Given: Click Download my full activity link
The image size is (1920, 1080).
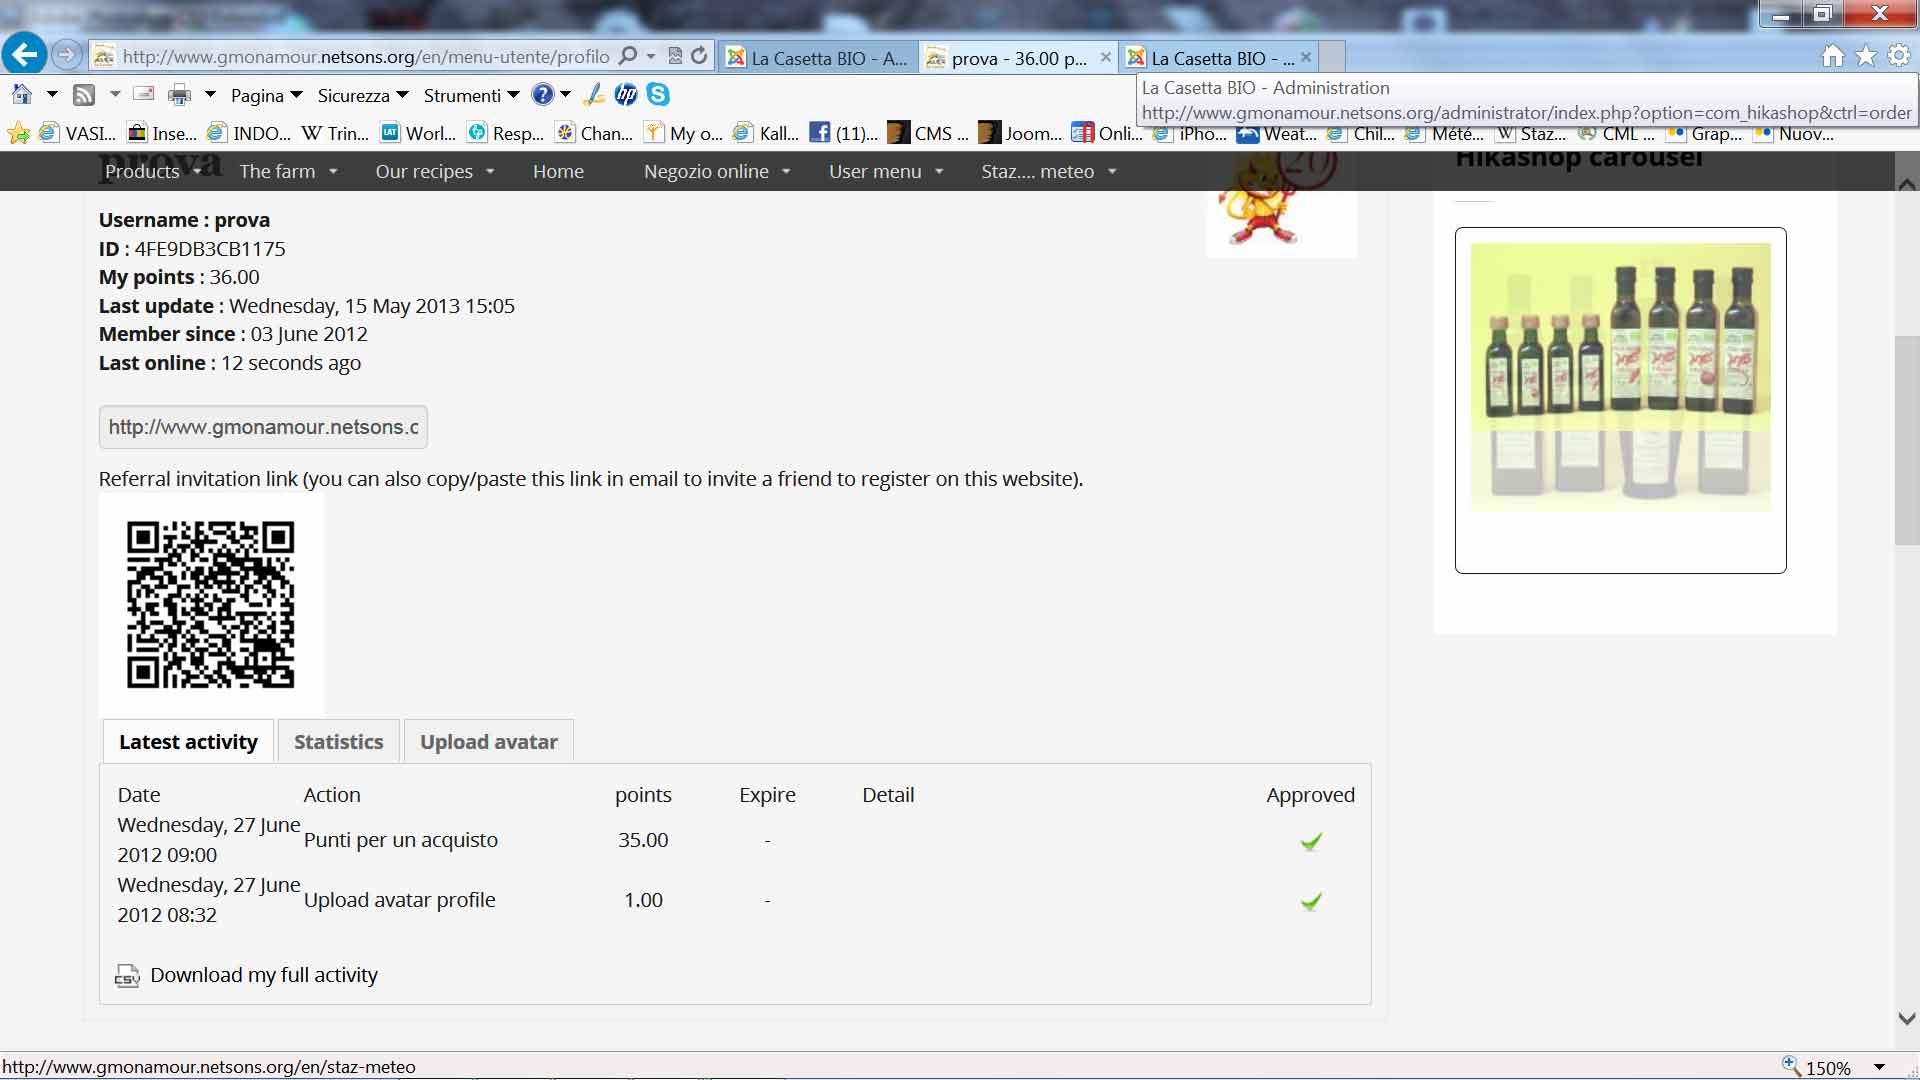Looking at the screenshot, I should pyautogui.click(x=264, y=975).
